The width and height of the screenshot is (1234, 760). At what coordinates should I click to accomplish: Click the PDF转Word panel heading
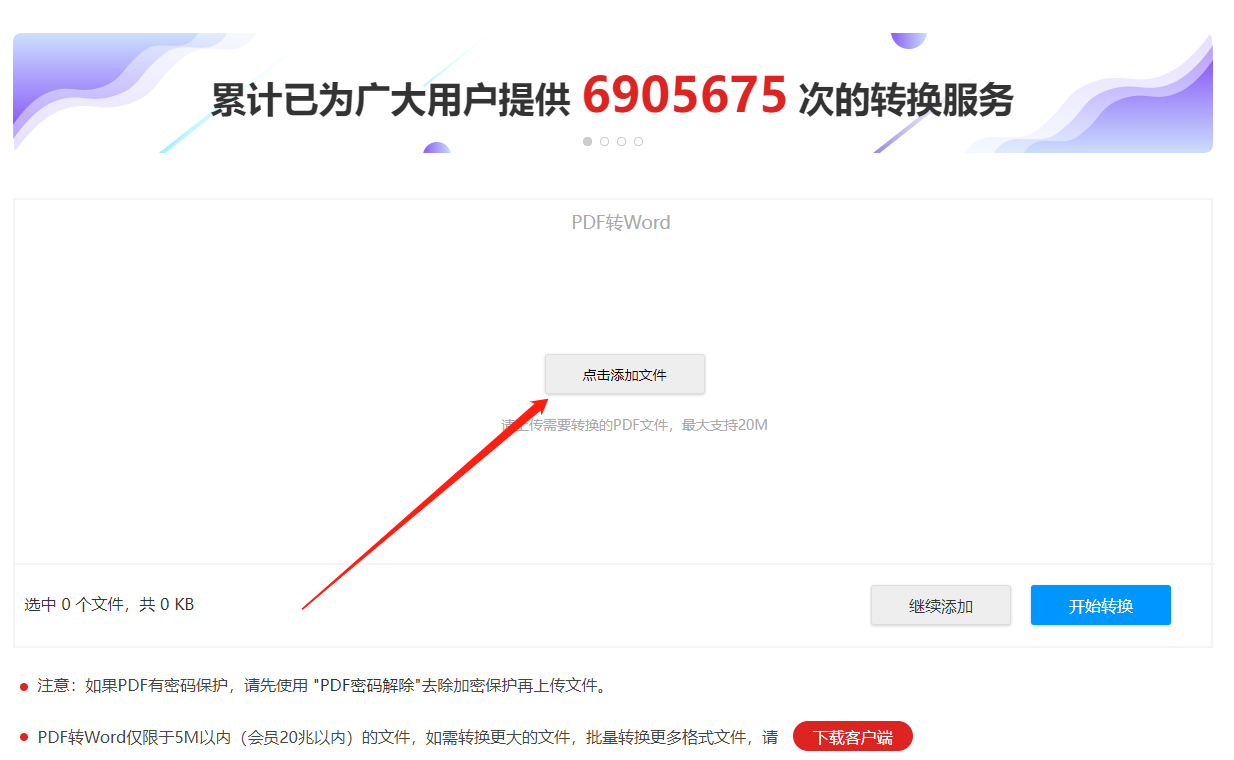click(x=621, y=222)
